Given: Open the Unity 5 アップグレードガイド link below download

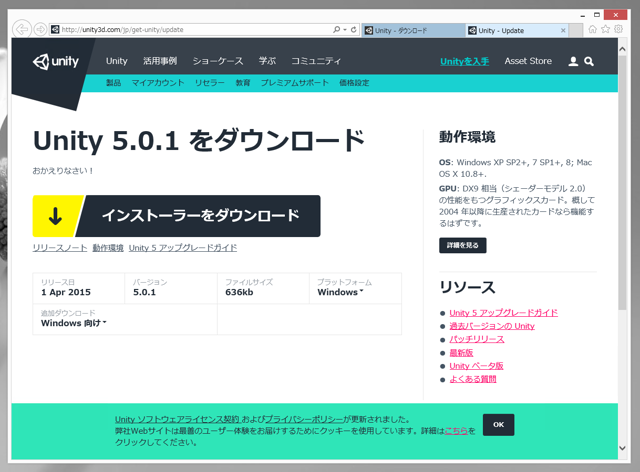Looking at the screenshot, I should coord(183,248).
